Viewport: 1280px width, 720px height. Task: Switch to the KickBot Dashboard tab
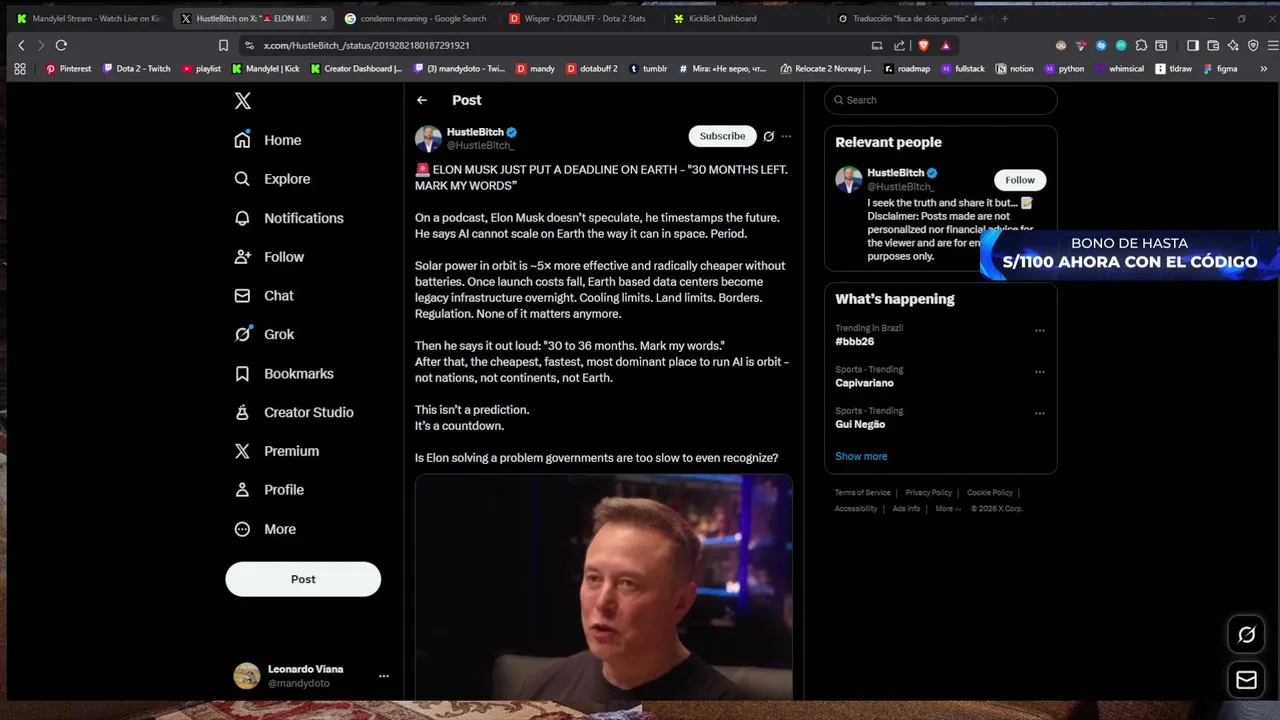(x=743, y=18)
